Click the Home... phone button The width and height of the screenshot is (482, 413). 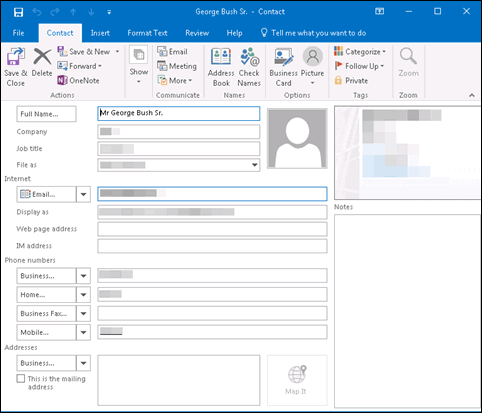tap(46, 295)
